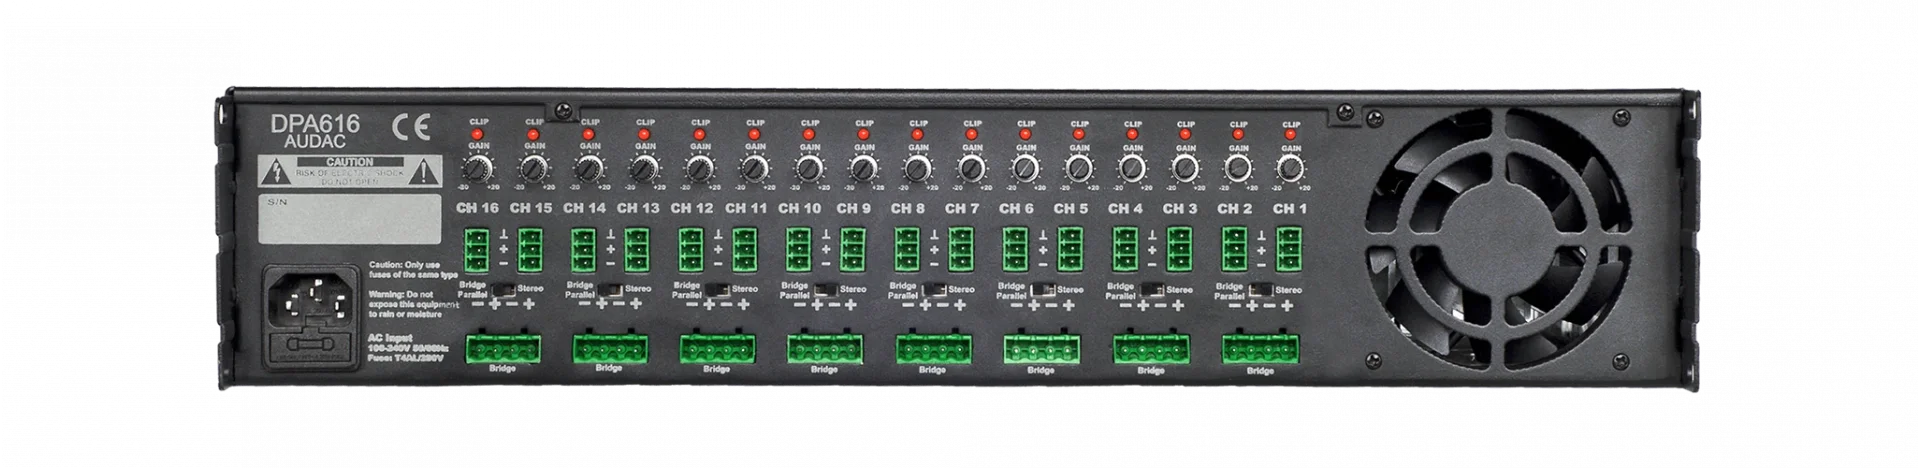Image resolution: width=1920 pixels, height=468 pixels.
Task: Click the CH 15 clip LED
Action: click(x=533, y=134)
